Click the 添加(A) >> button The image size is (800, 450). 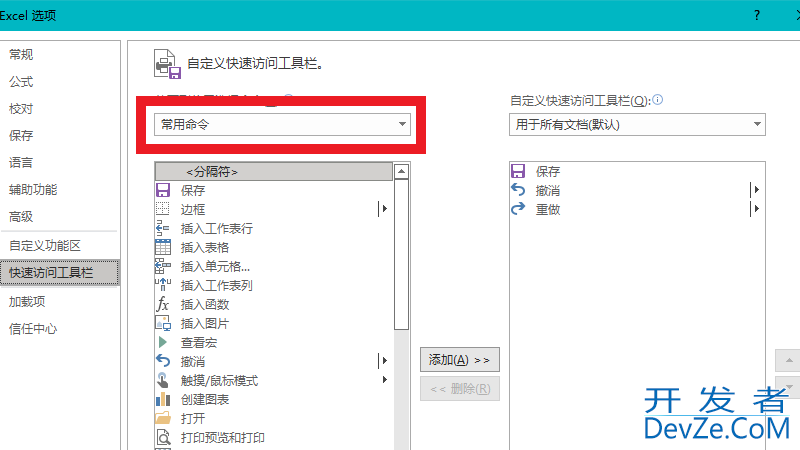[460, 360]
